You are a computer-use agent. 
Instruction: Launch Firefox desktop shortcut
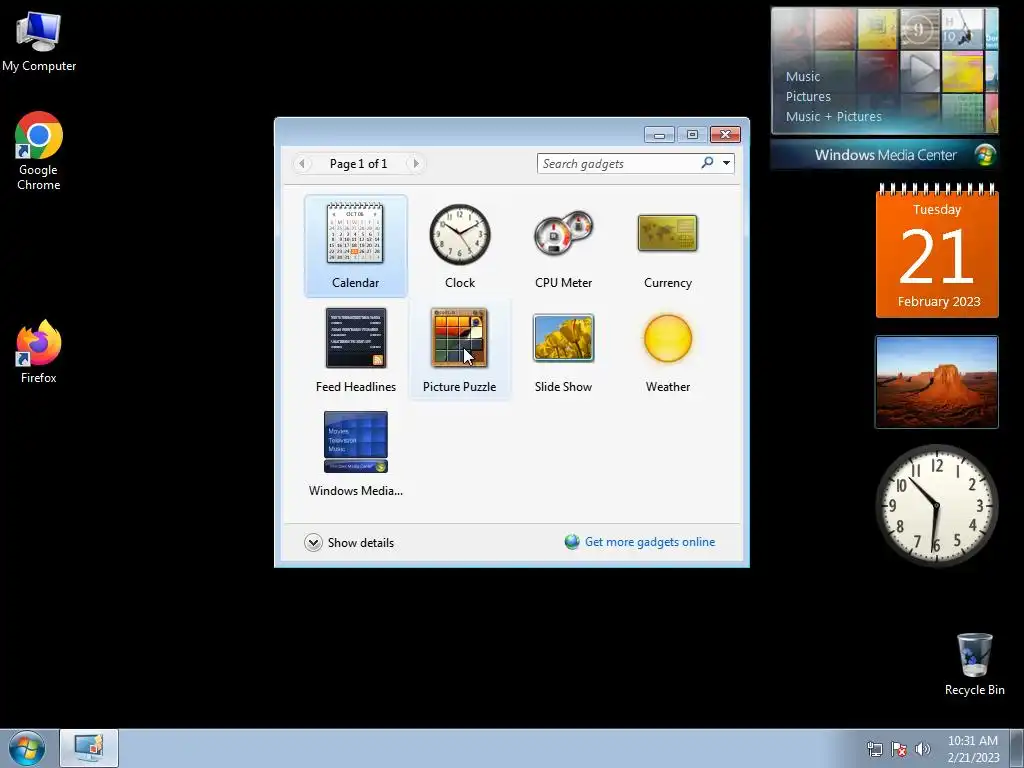click(x=39, y=351)
